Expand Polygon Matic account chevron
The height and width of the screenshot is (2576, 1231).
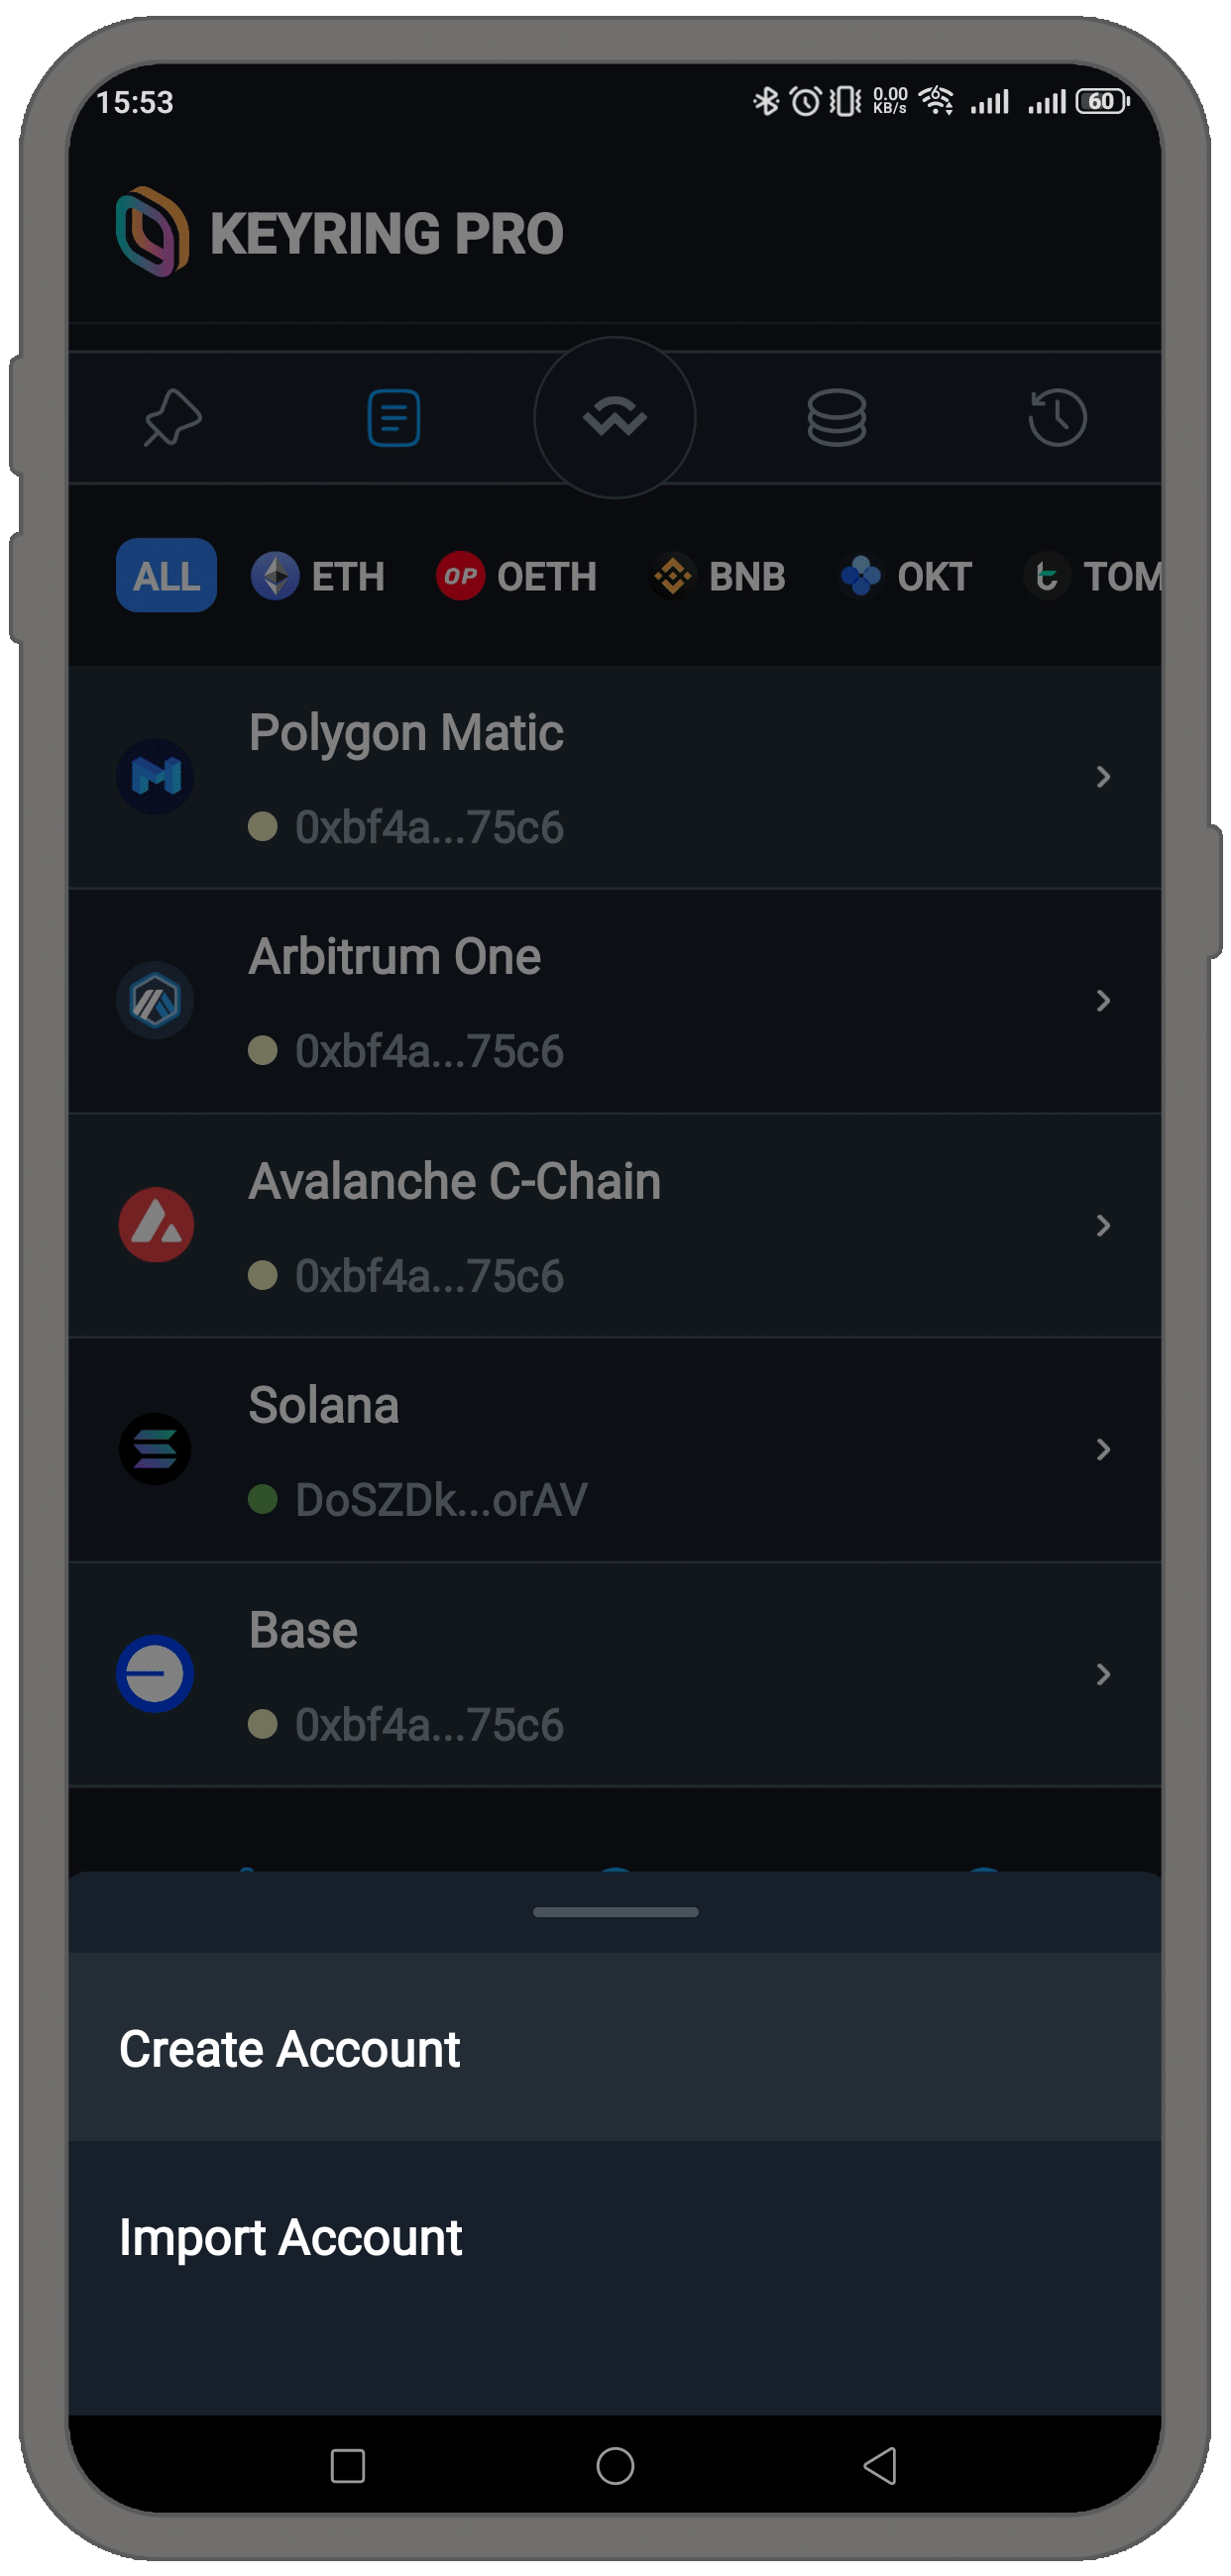[x=1103, y=777]
